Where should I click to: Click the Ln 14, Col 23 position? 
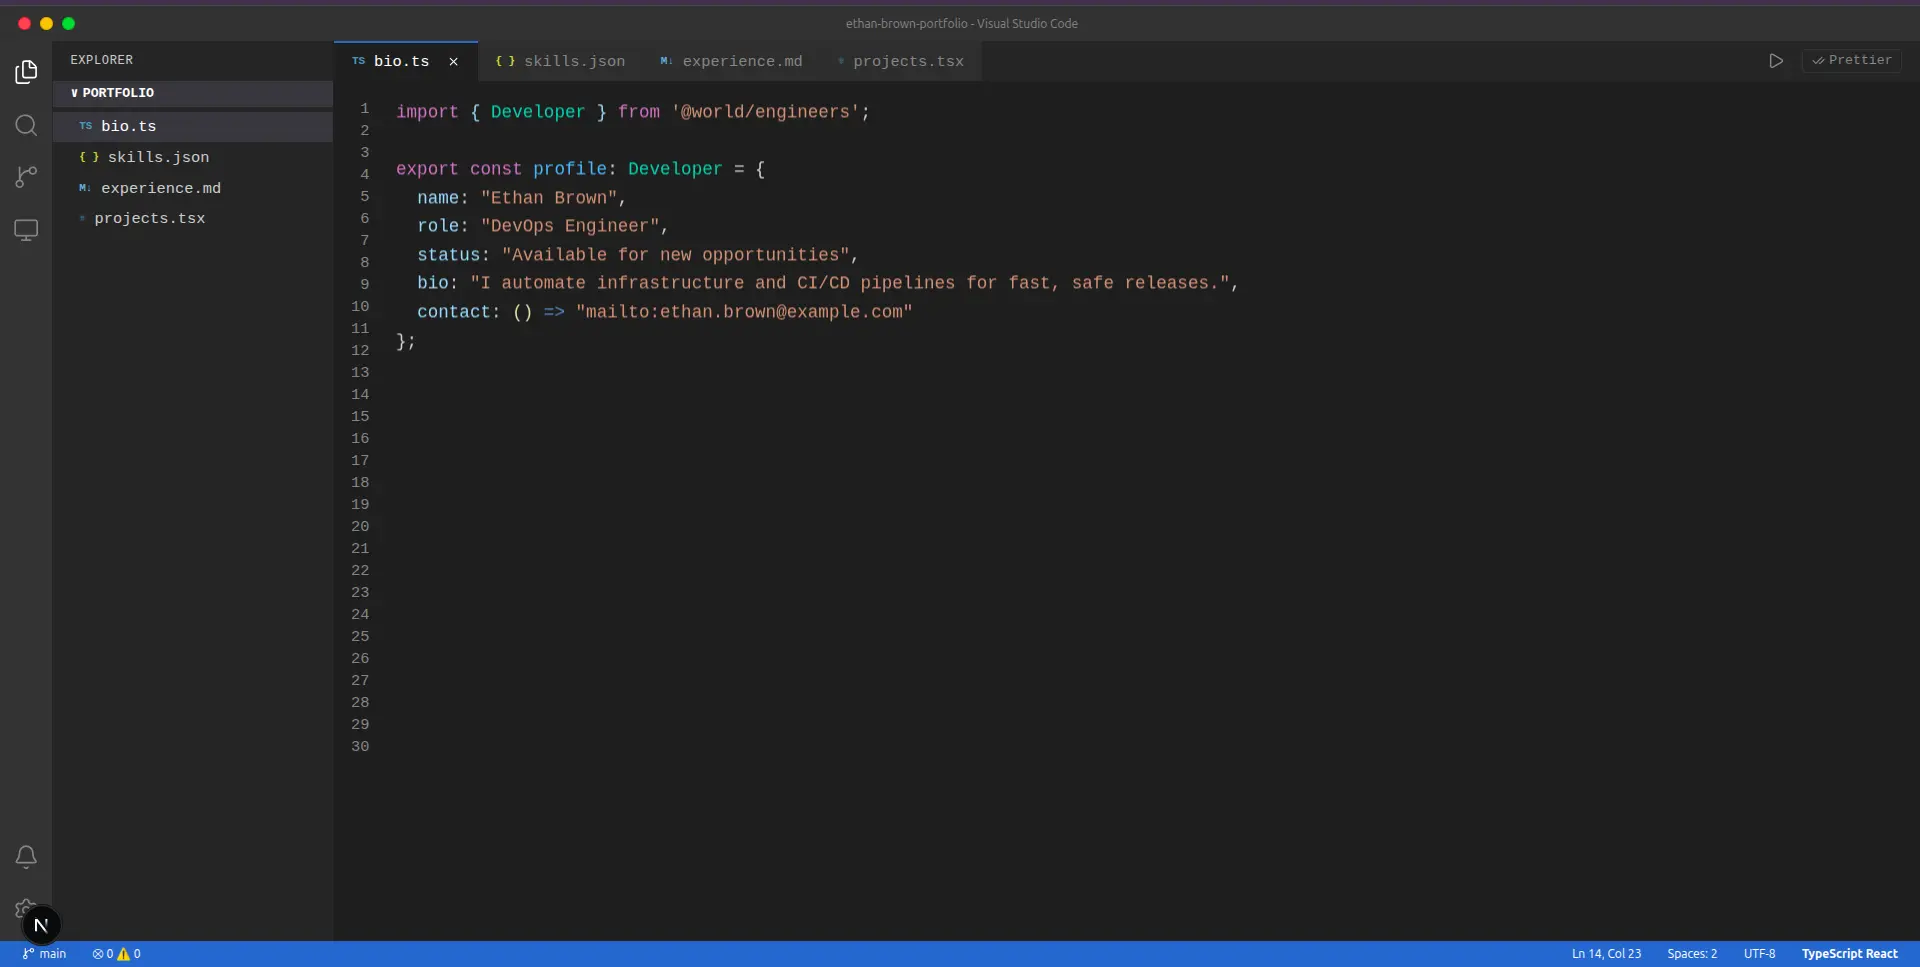tap(1606, 954)
